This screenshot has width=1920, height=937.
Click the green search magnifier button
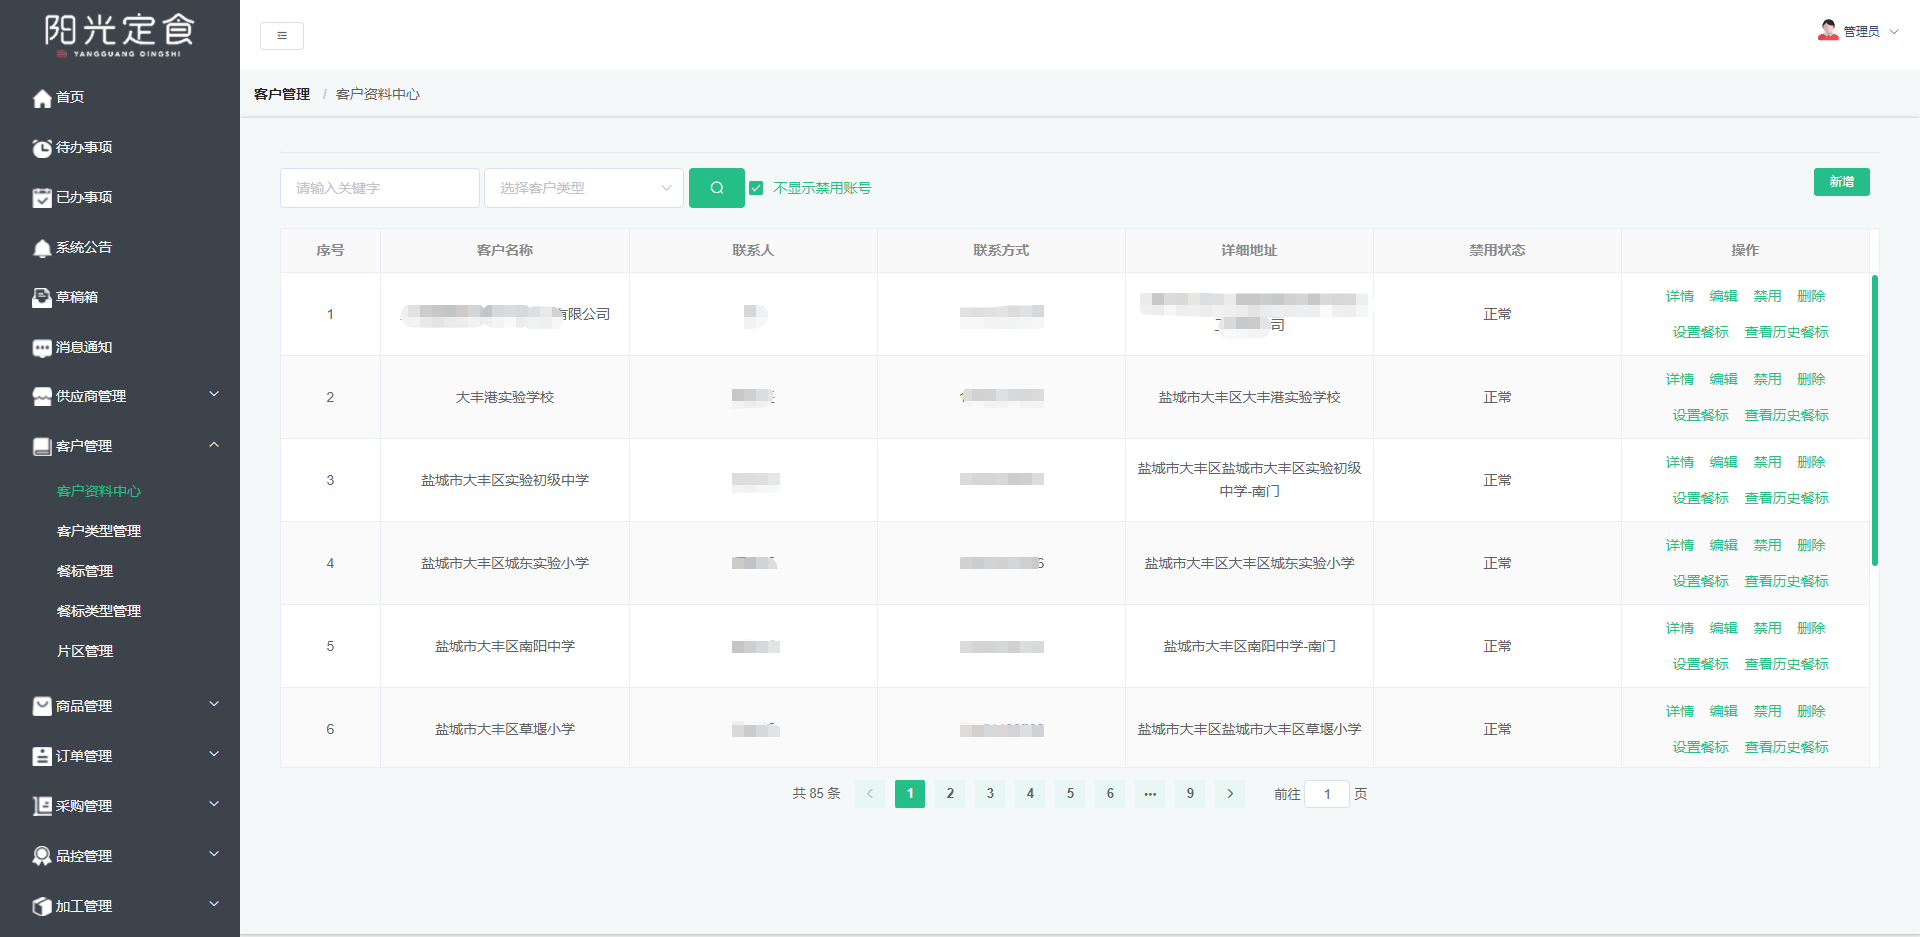pyautogui.click(x=716, y=188)
